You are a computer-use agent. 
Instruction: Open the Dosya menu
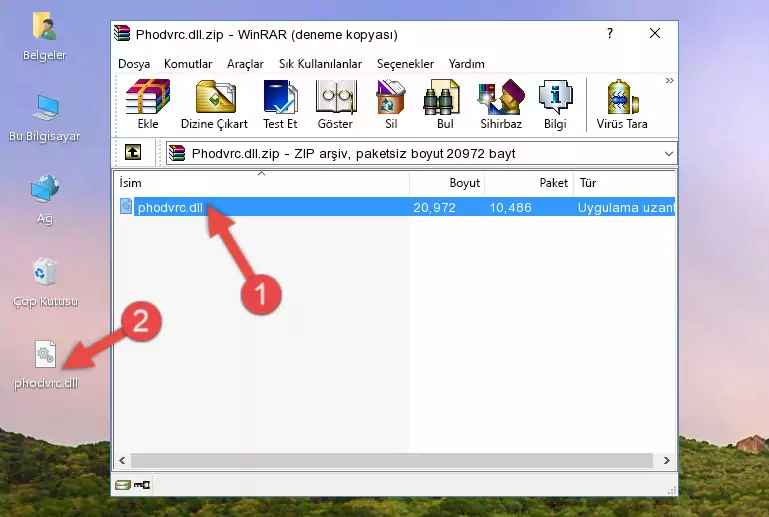click(134, 64)
